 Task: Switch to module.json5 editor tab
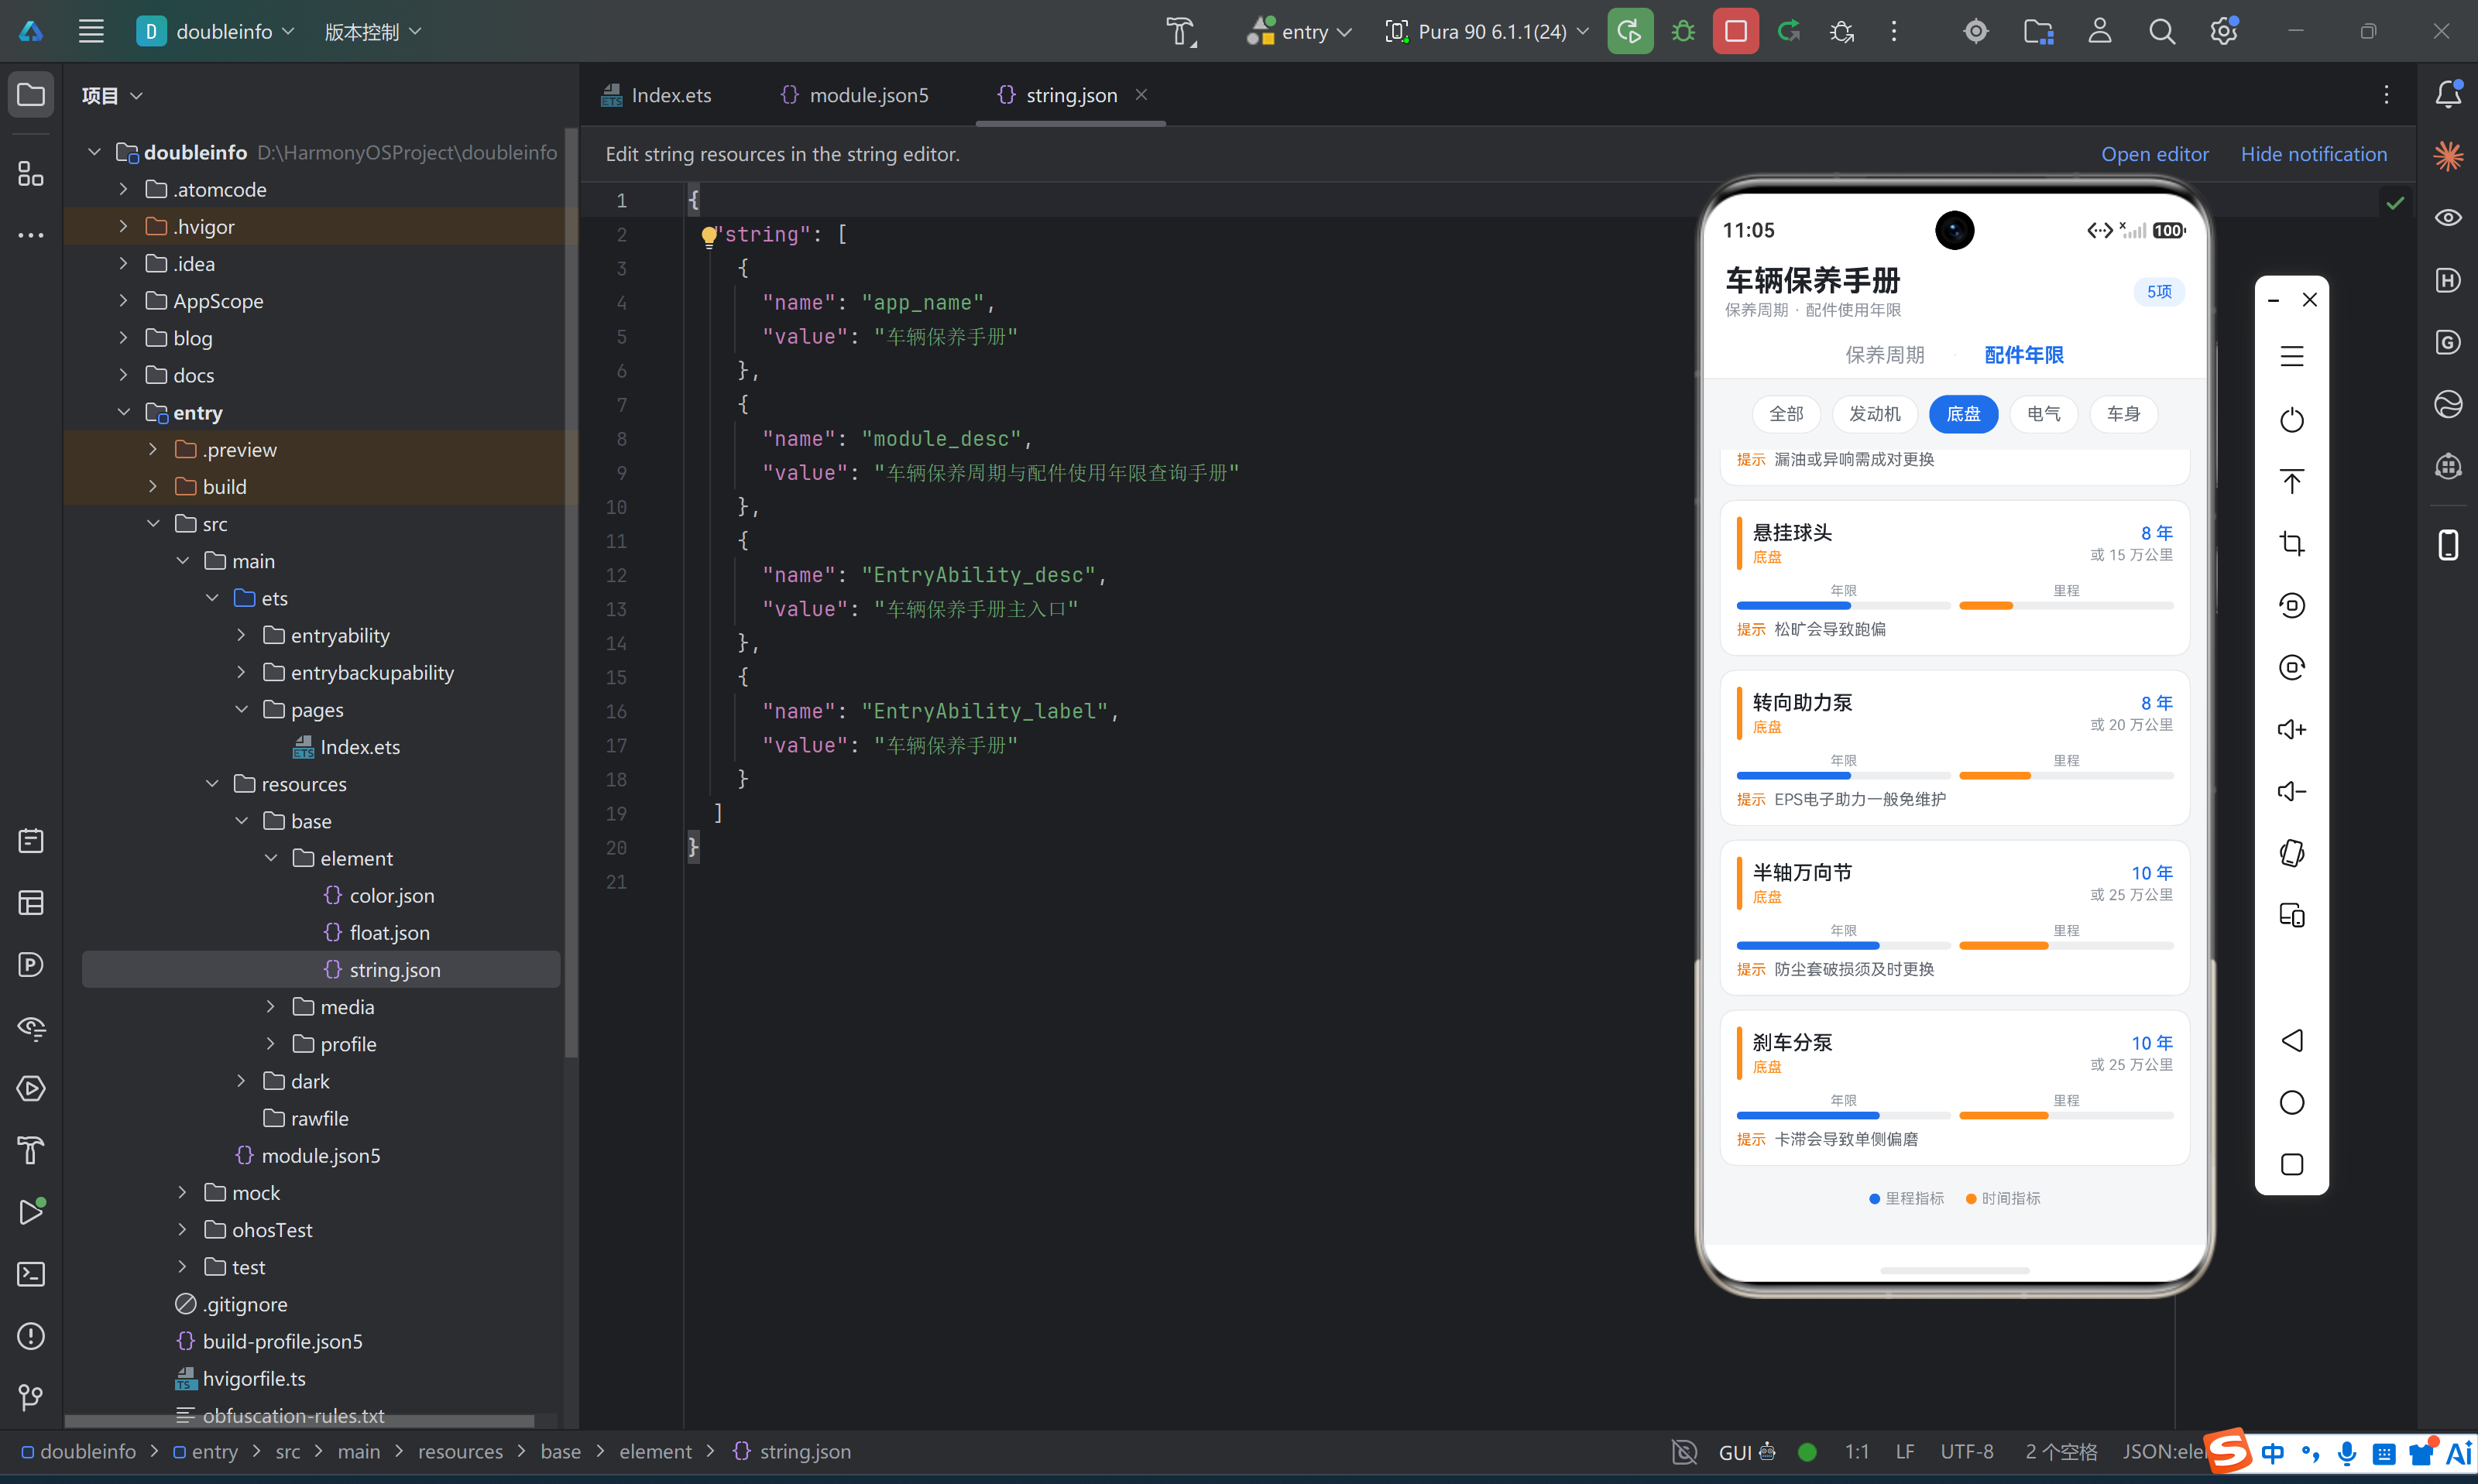click(853, 95)
